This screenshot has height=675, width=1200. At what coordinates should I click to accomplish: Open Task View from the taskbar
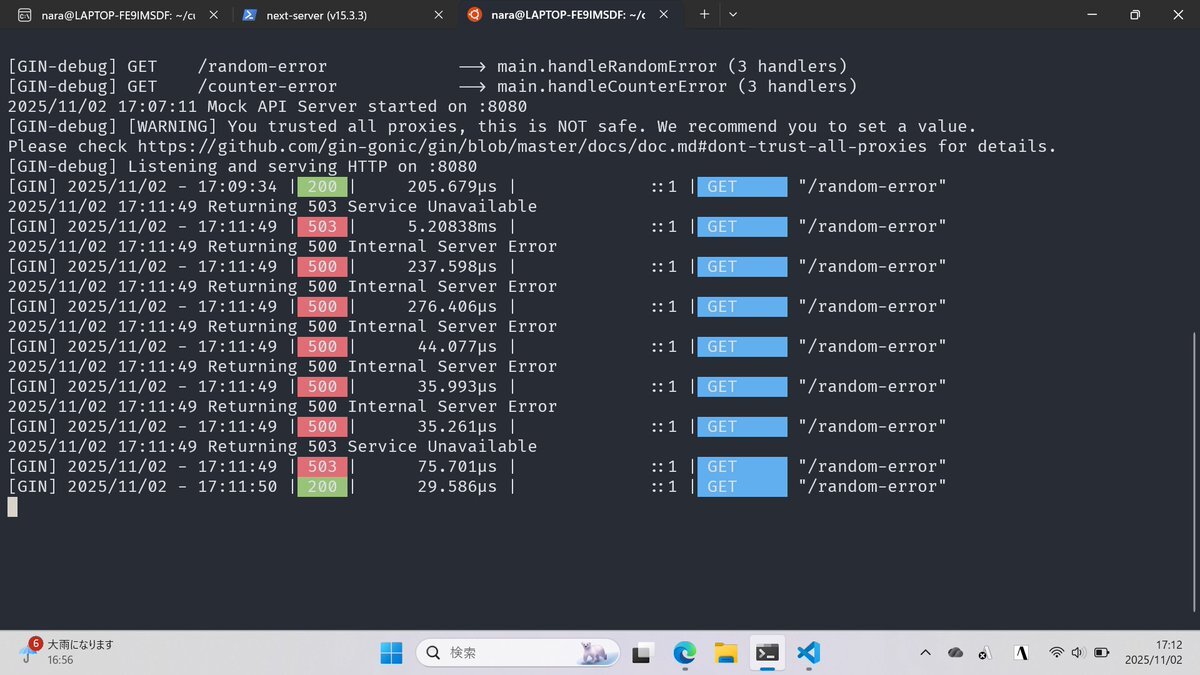click(x=643, y=653)
